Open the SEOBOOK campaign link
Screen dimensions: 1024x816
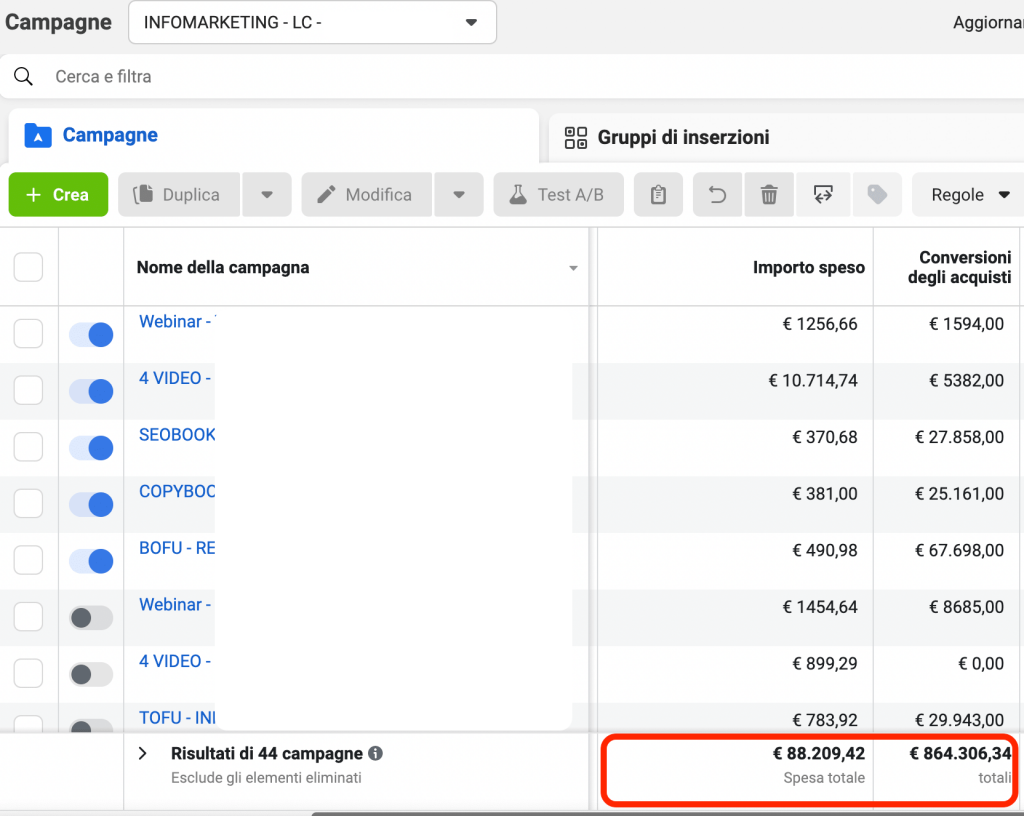pos(177,435)
